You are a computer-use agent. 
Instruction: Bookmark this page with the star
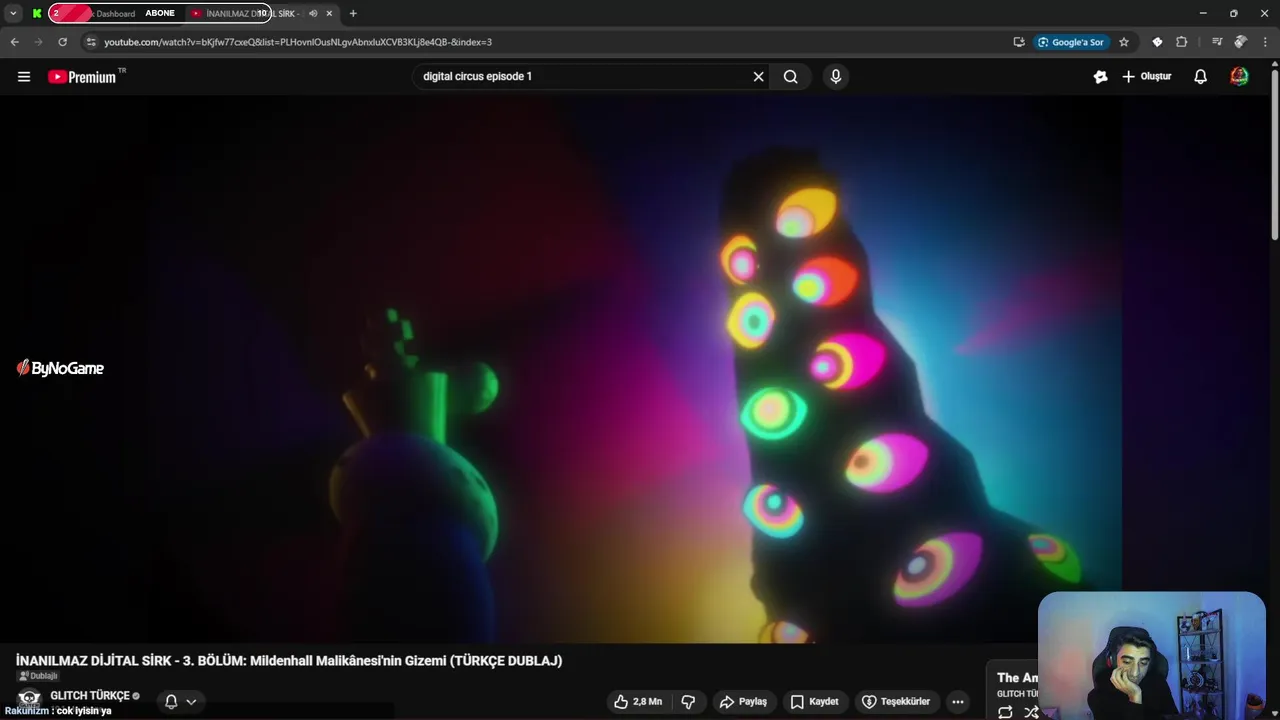point(1124,42)
